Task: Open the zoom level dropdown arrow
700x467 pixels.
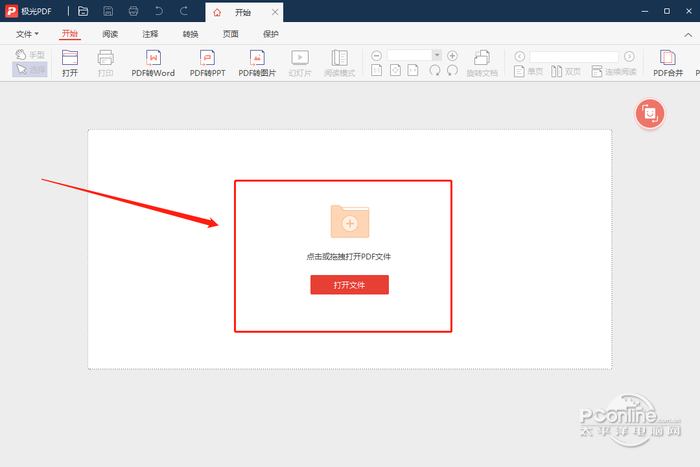Action: (x=437, y=55)
